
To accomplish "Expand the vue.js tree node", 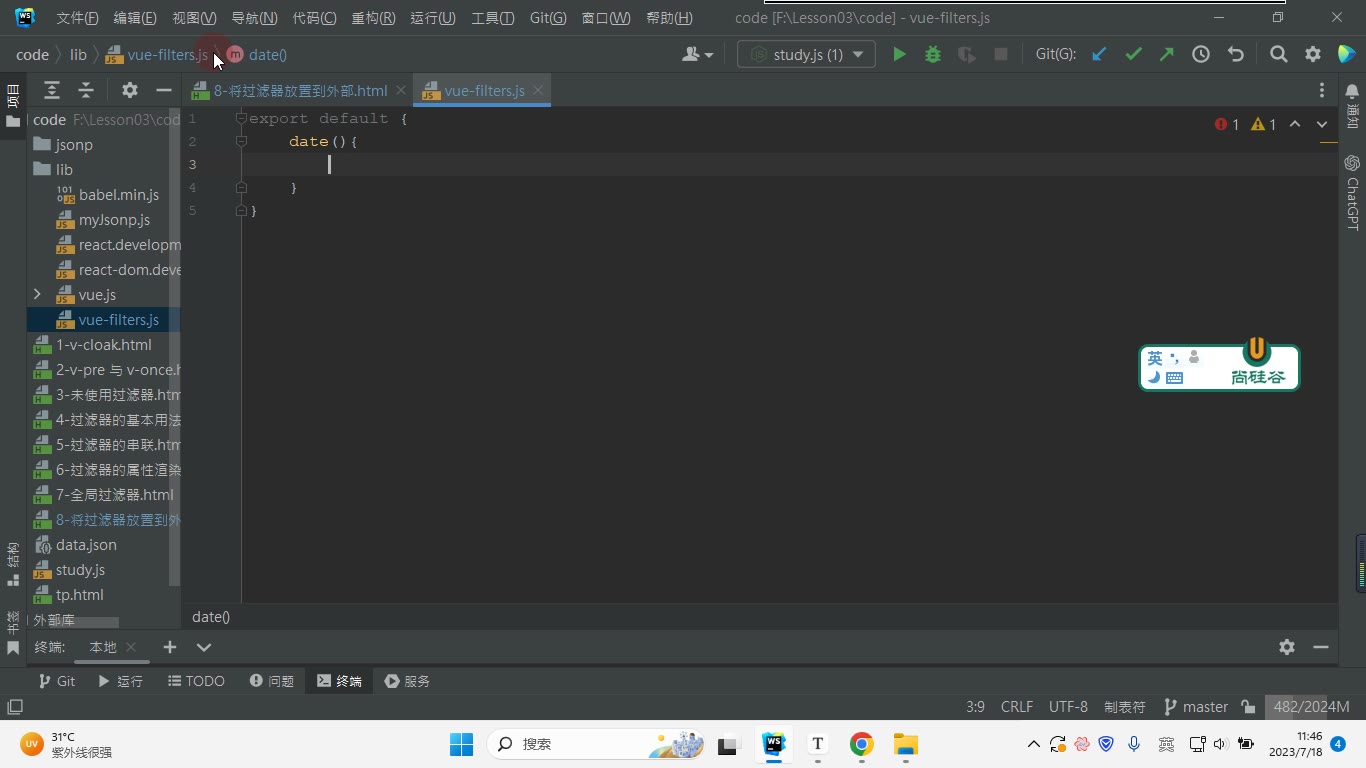I will click(37, 294).
